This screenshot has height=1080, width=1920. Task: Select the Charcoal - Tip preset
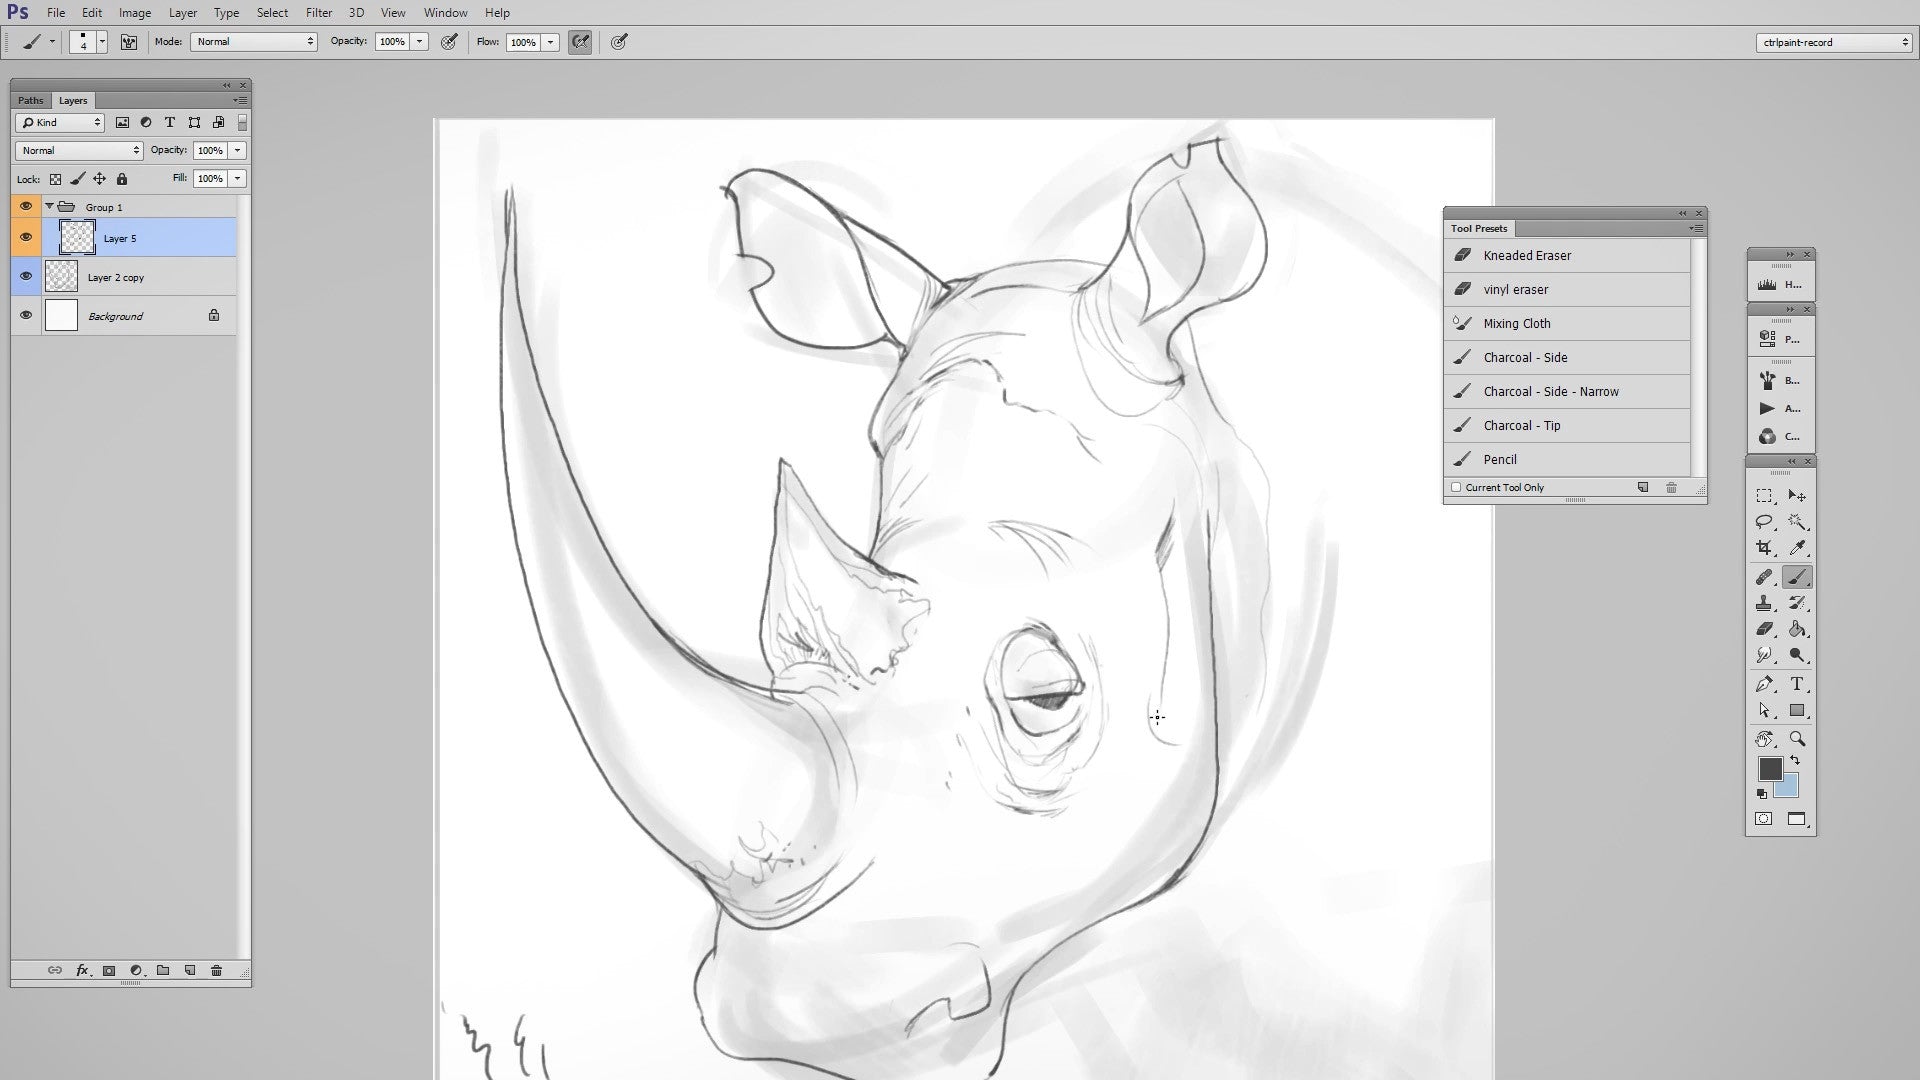tap(1521, 425)
